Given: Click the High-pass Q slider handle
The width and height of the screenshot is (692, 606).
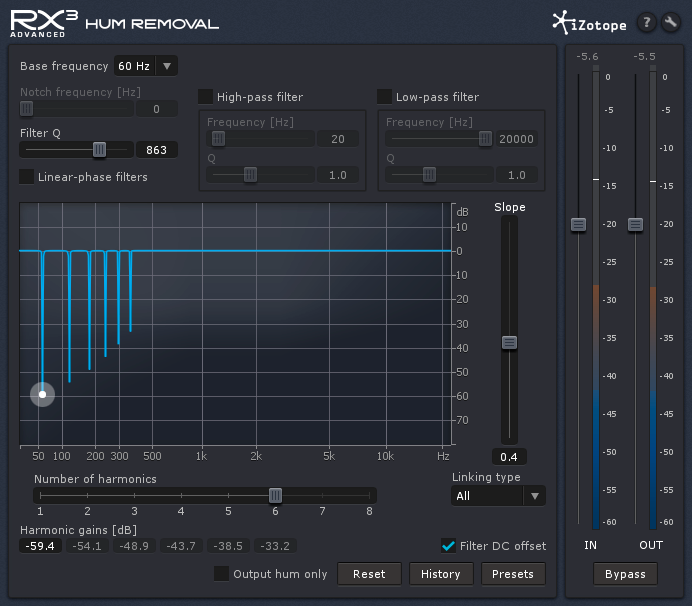Looking at the screenshot, I should (250, 175).
